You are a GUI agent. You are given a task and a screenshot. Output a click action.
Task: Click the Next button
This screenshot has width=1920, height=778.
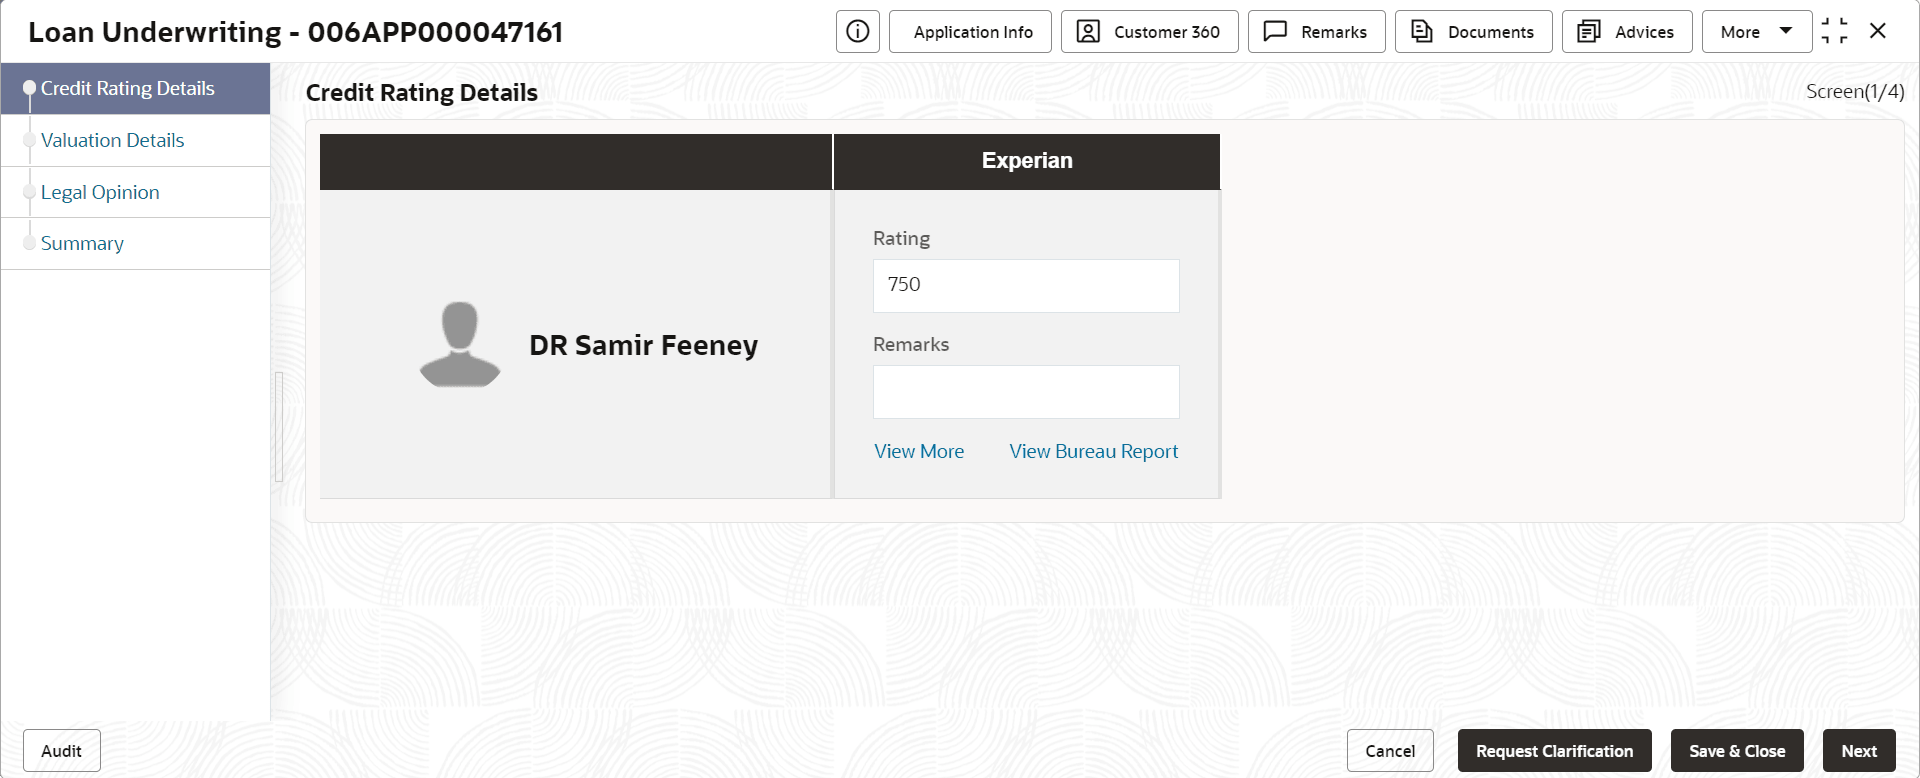(x=1858, y=751)
